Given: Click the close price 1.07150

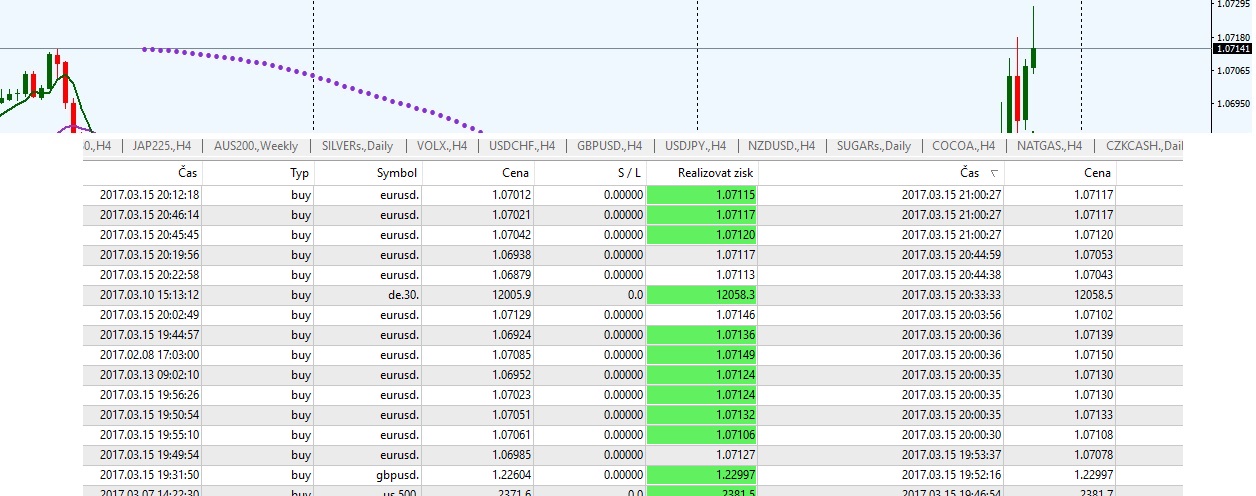Looking at the screenshot, I should [1092, 355].
